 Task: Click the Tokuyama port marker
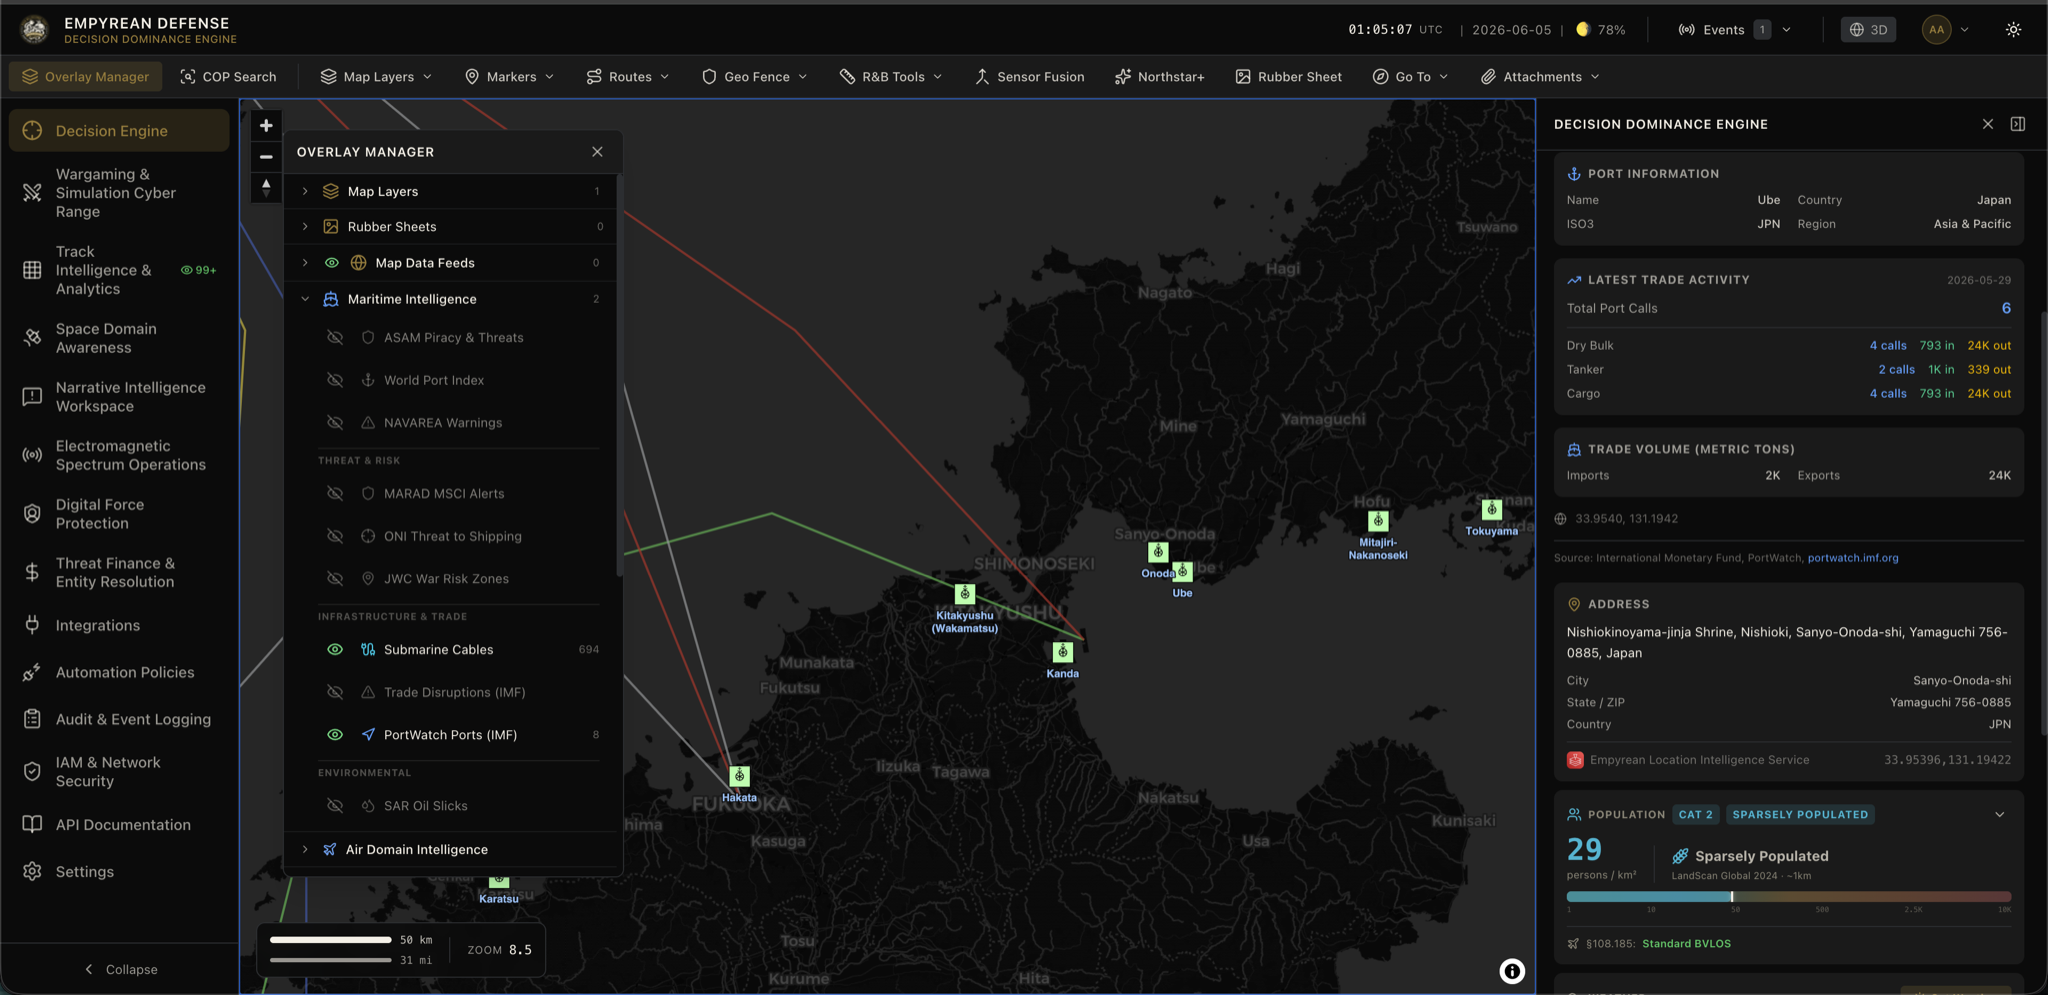coord(1491,510)
